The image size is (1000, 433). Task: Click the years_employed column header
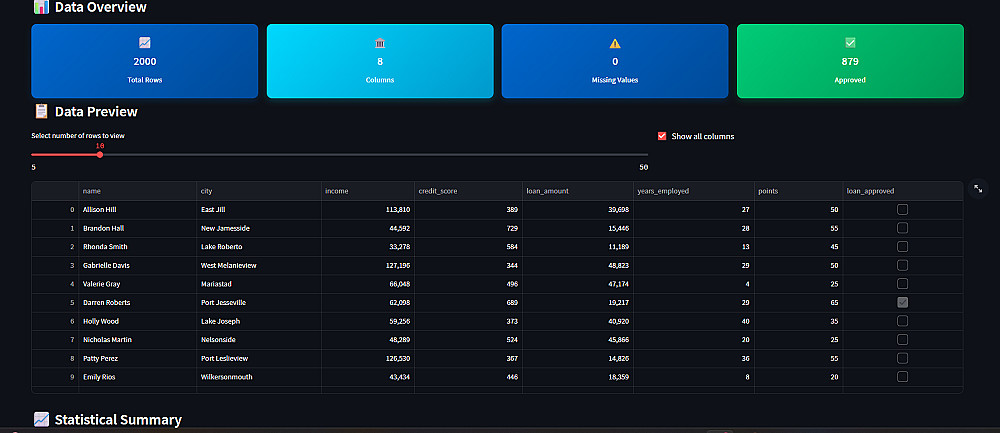click(693, 191)
